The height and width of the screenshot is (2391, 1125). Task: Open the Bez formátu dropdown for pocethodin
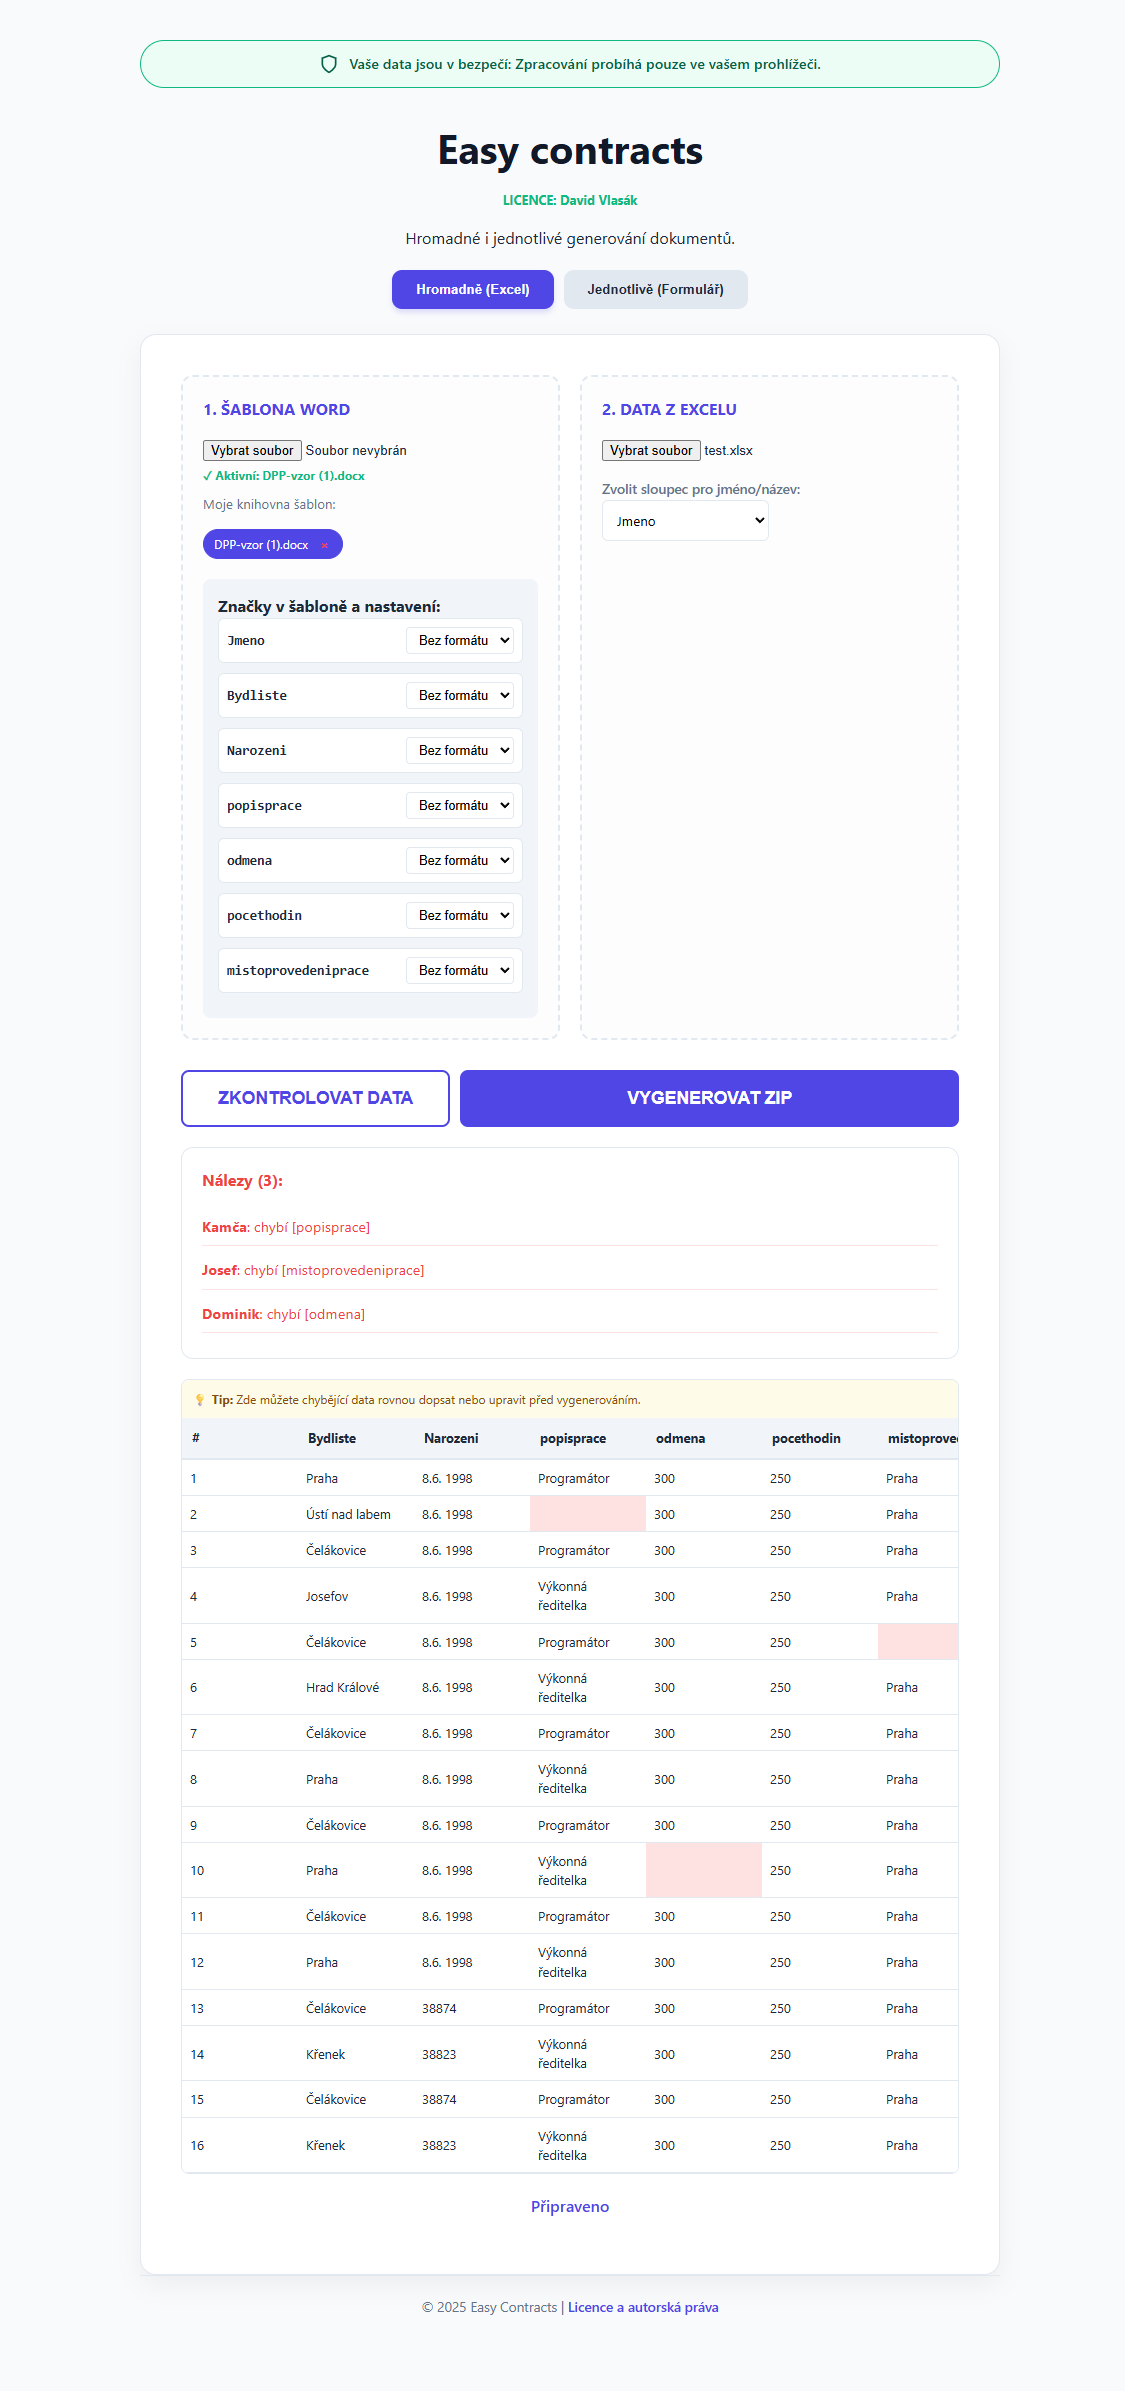[x=460, y=915]
